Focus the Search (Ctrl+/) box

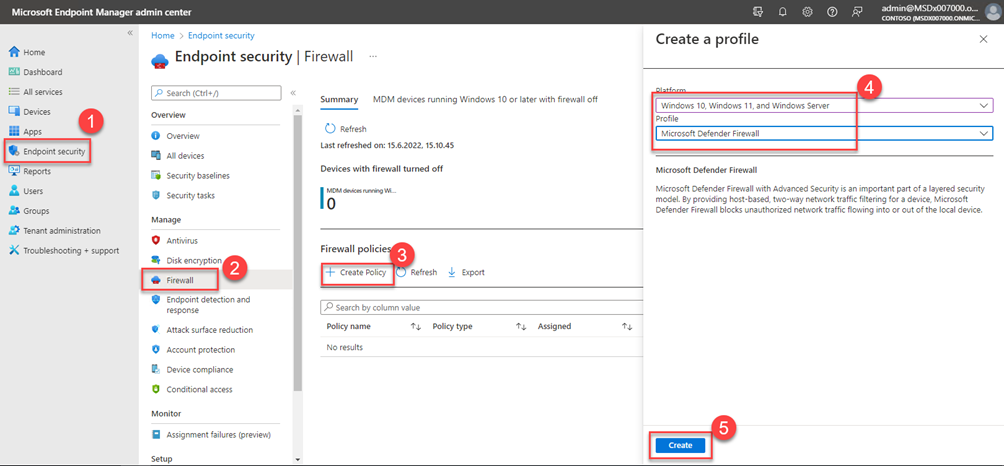(x=216, y=93)
